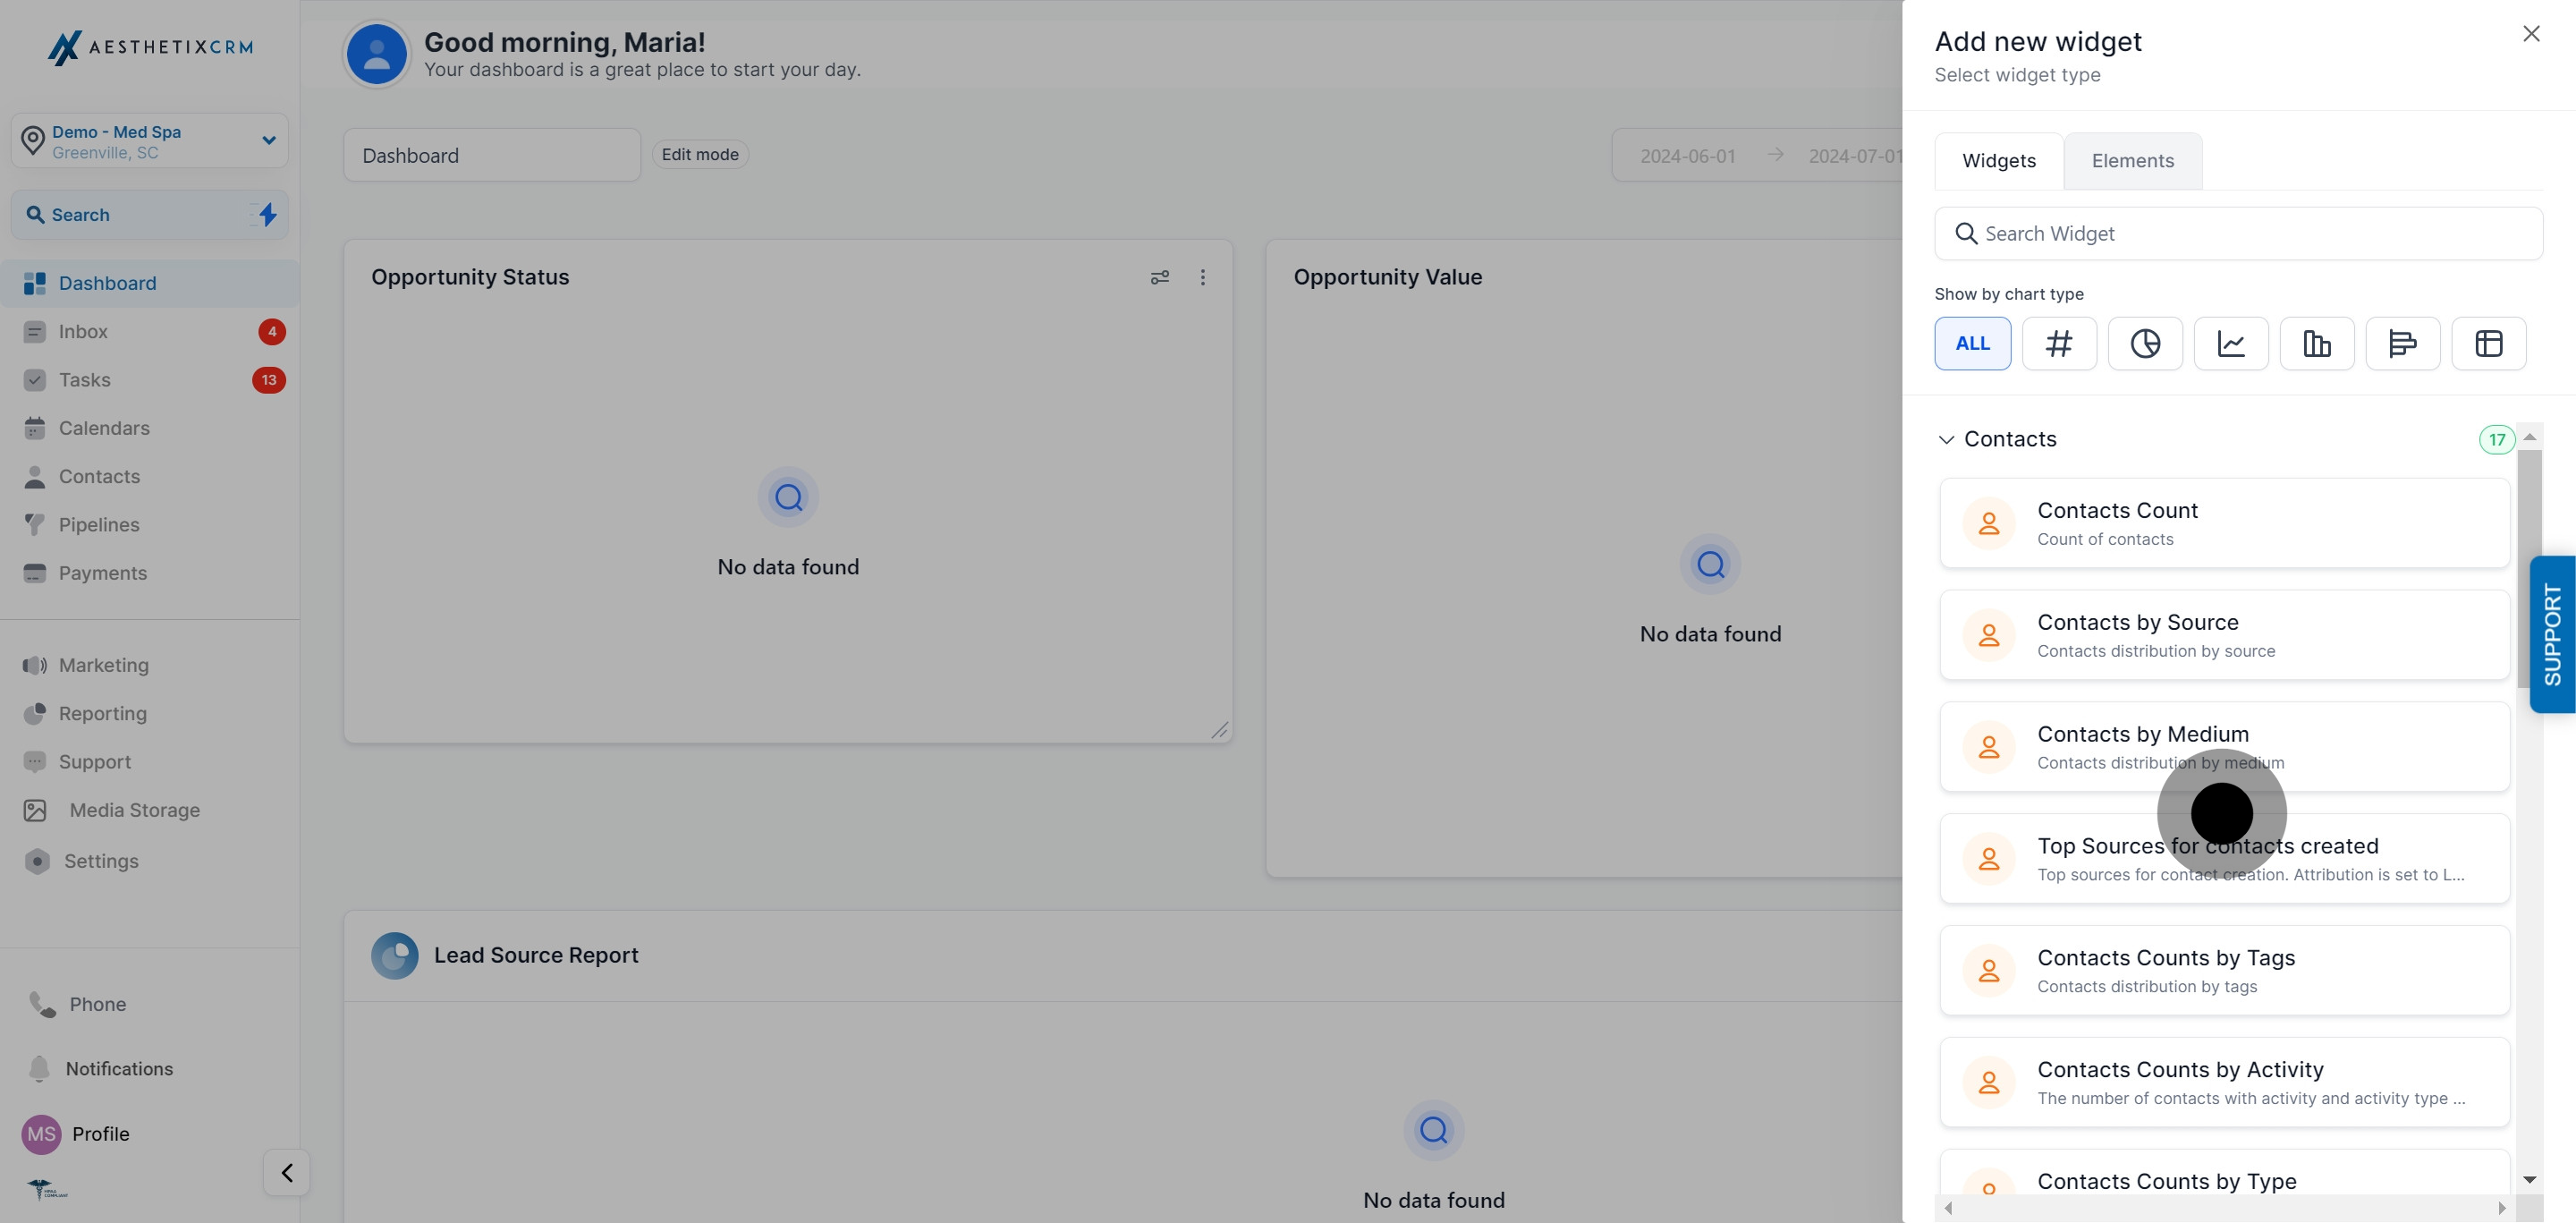Filter widgets by line chart type
This screenshot has height=1223, width=2576.
[2231, 343]
